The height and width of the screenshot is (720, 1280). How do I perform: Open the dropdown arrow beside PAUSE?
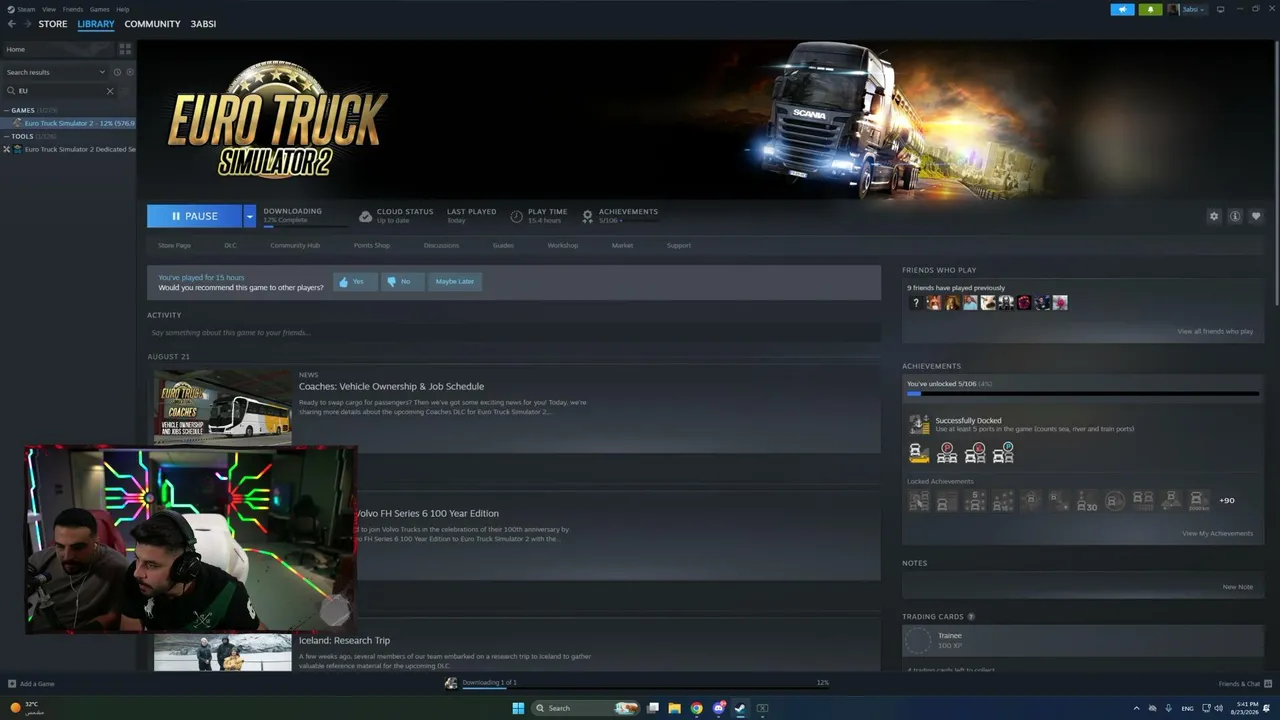pyautogui.click(x=250, y=216)
